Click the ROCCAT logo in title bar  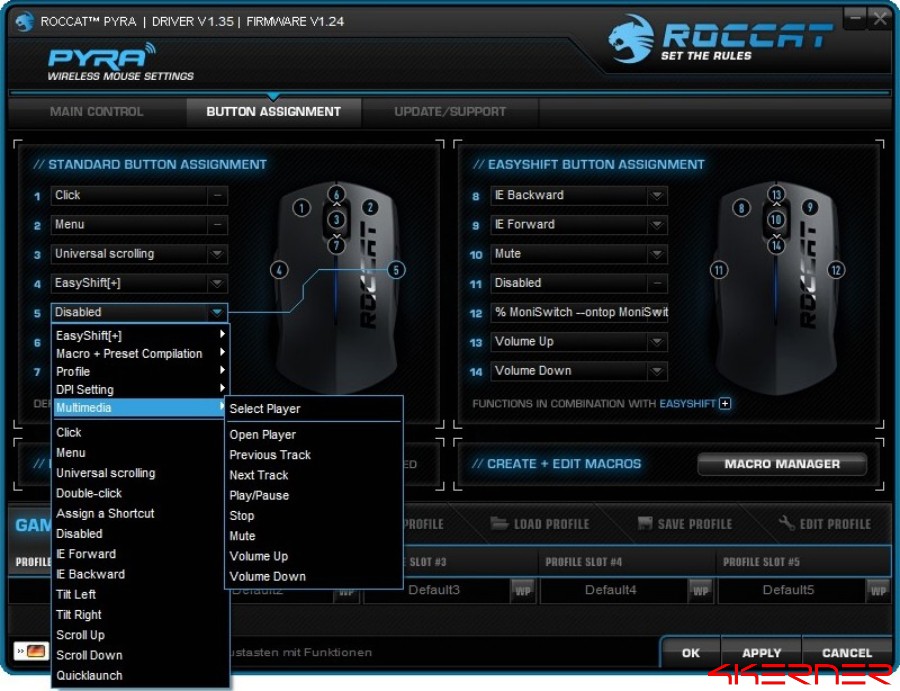pos(24,21)
